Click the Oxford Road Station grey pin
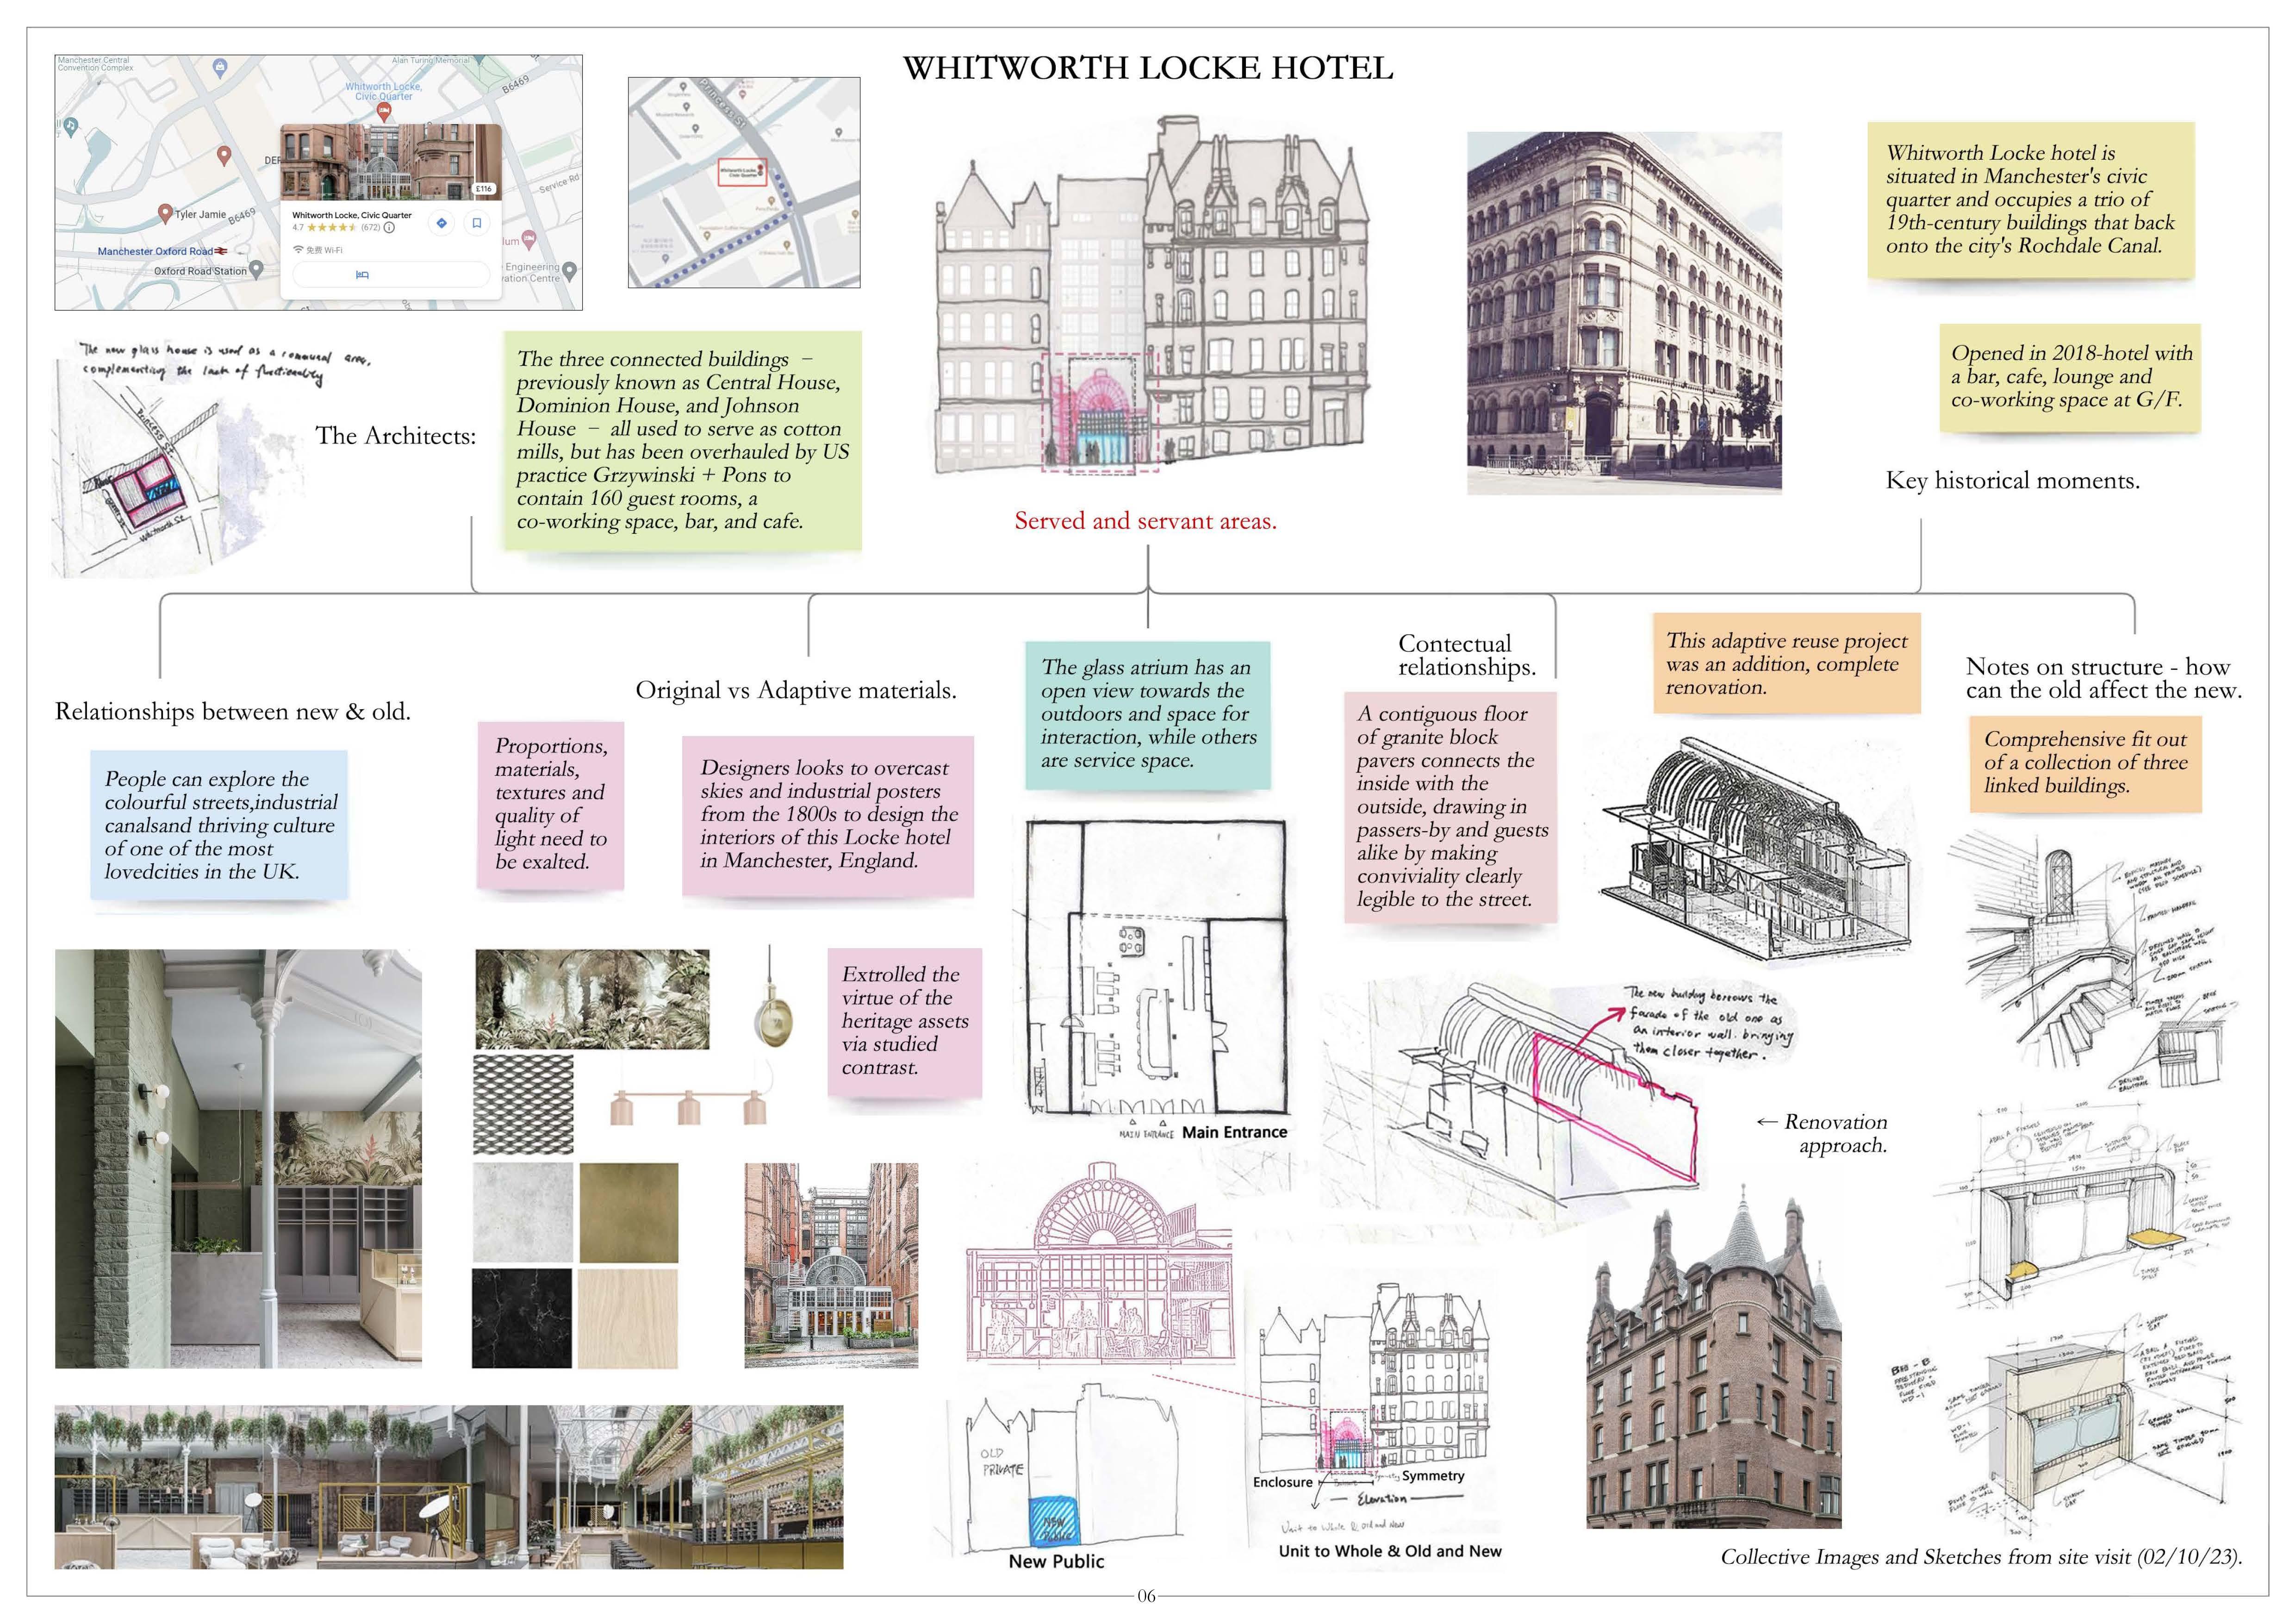 coord(257,269)
